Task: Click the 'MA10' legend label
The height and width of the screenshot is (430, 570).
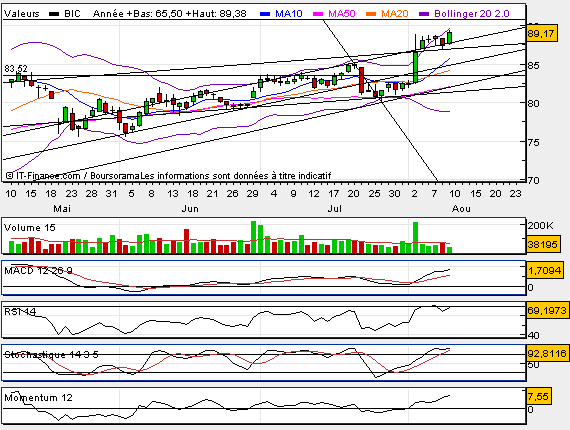Action: click(289, 14)
